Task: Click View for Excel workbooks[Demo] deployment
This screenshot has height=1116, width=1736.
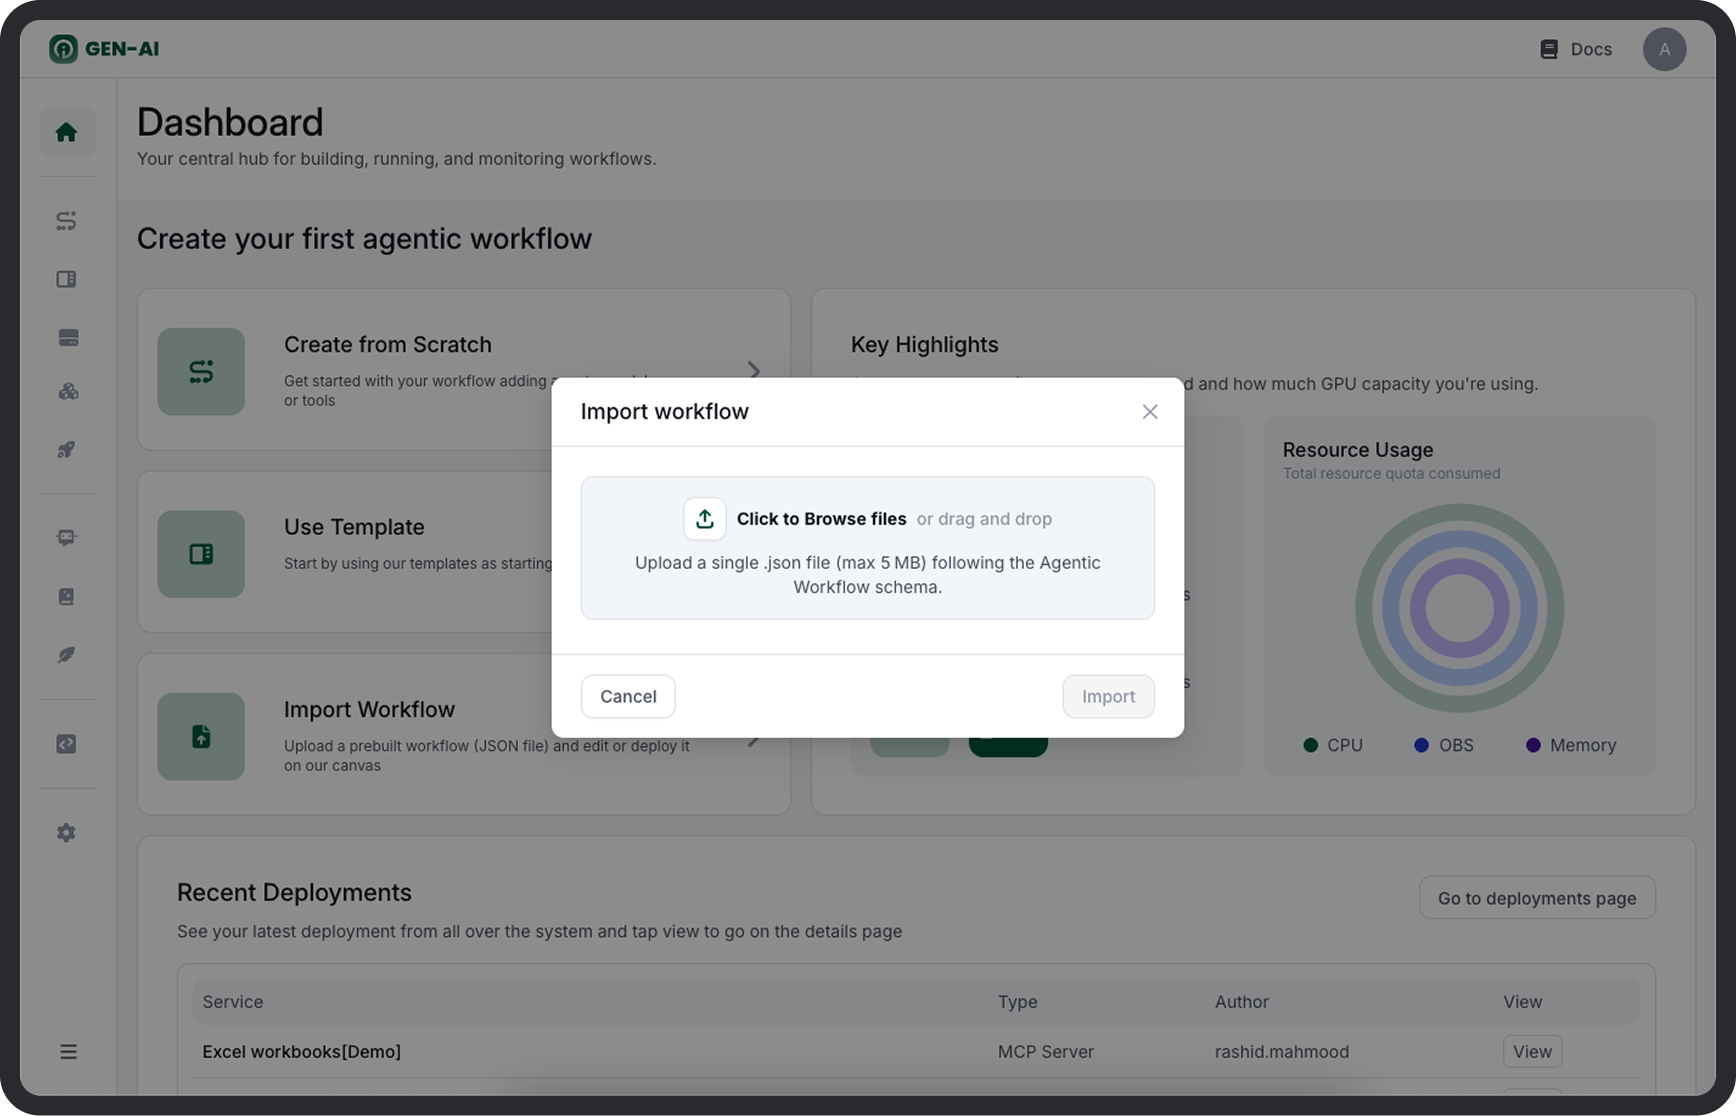Action: (1531, 1051)
